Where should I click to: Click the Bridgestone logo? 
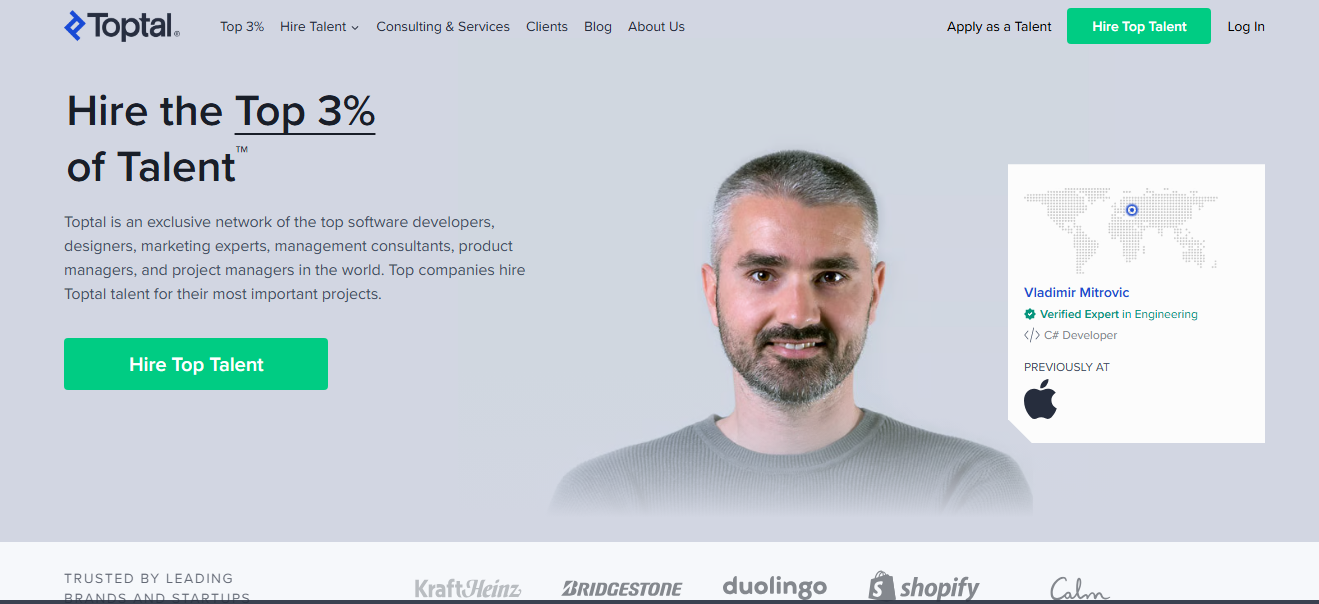622,588
